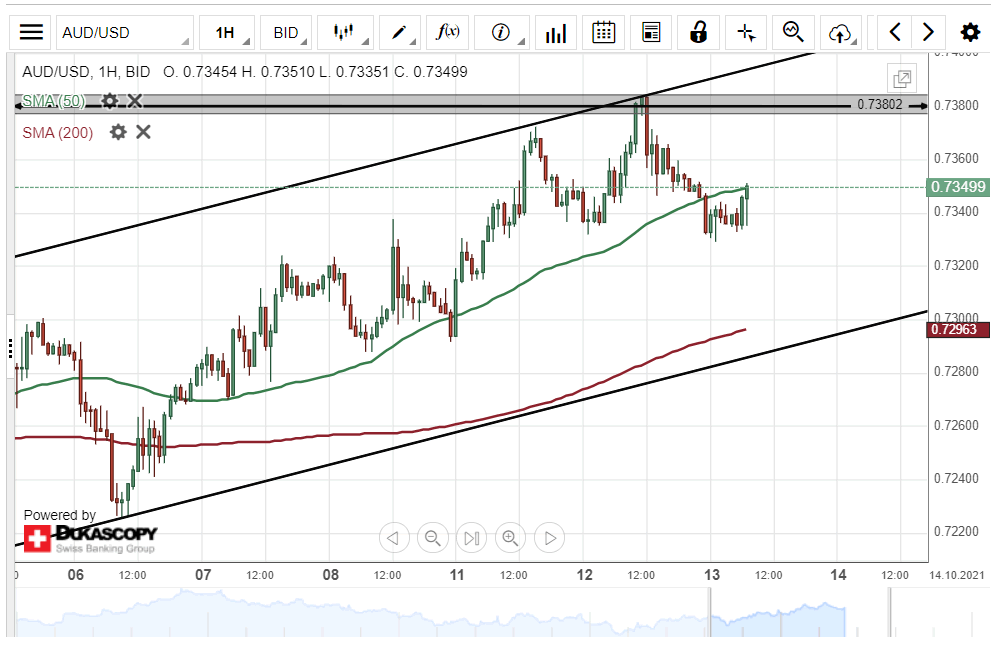Open the AUD/USD instrument selector
The image size is (995, 648).
(124, 32)
